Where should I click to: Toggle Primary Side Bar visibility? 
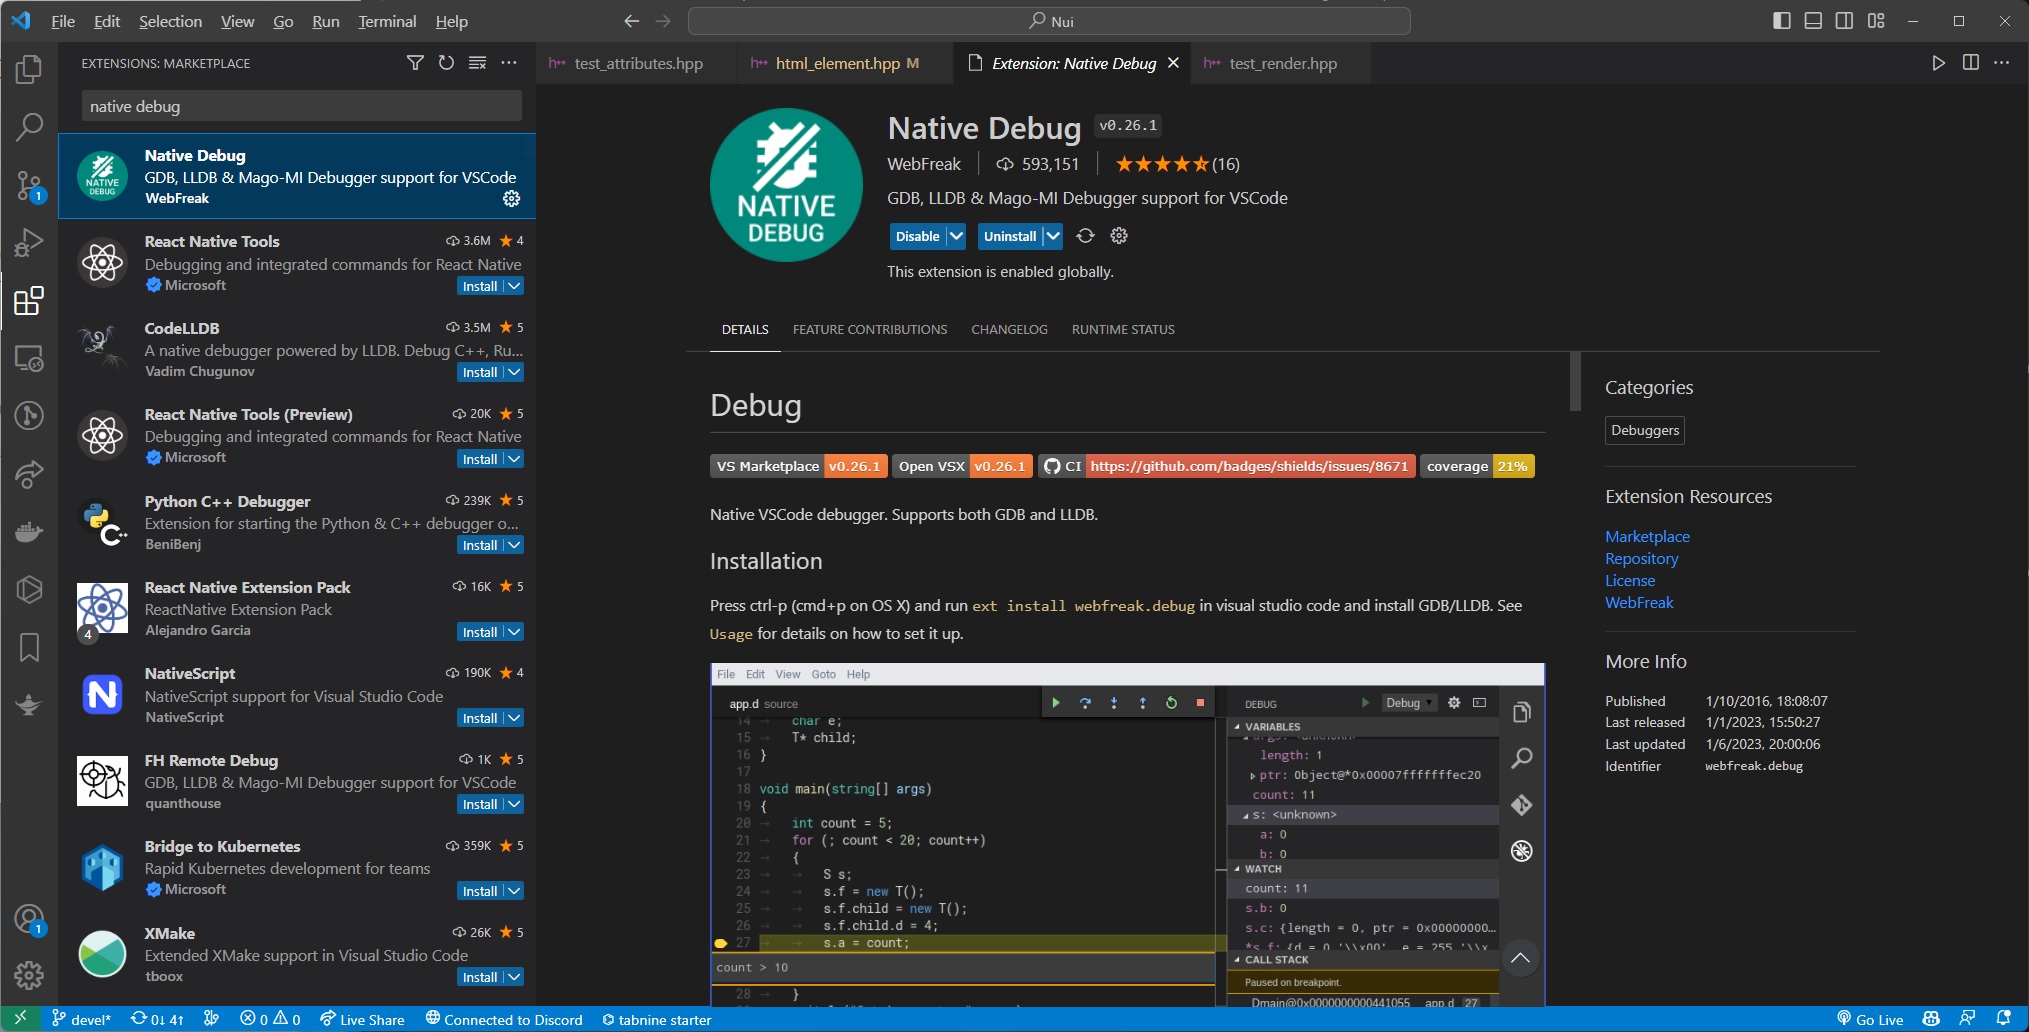tap(1781, 21)
